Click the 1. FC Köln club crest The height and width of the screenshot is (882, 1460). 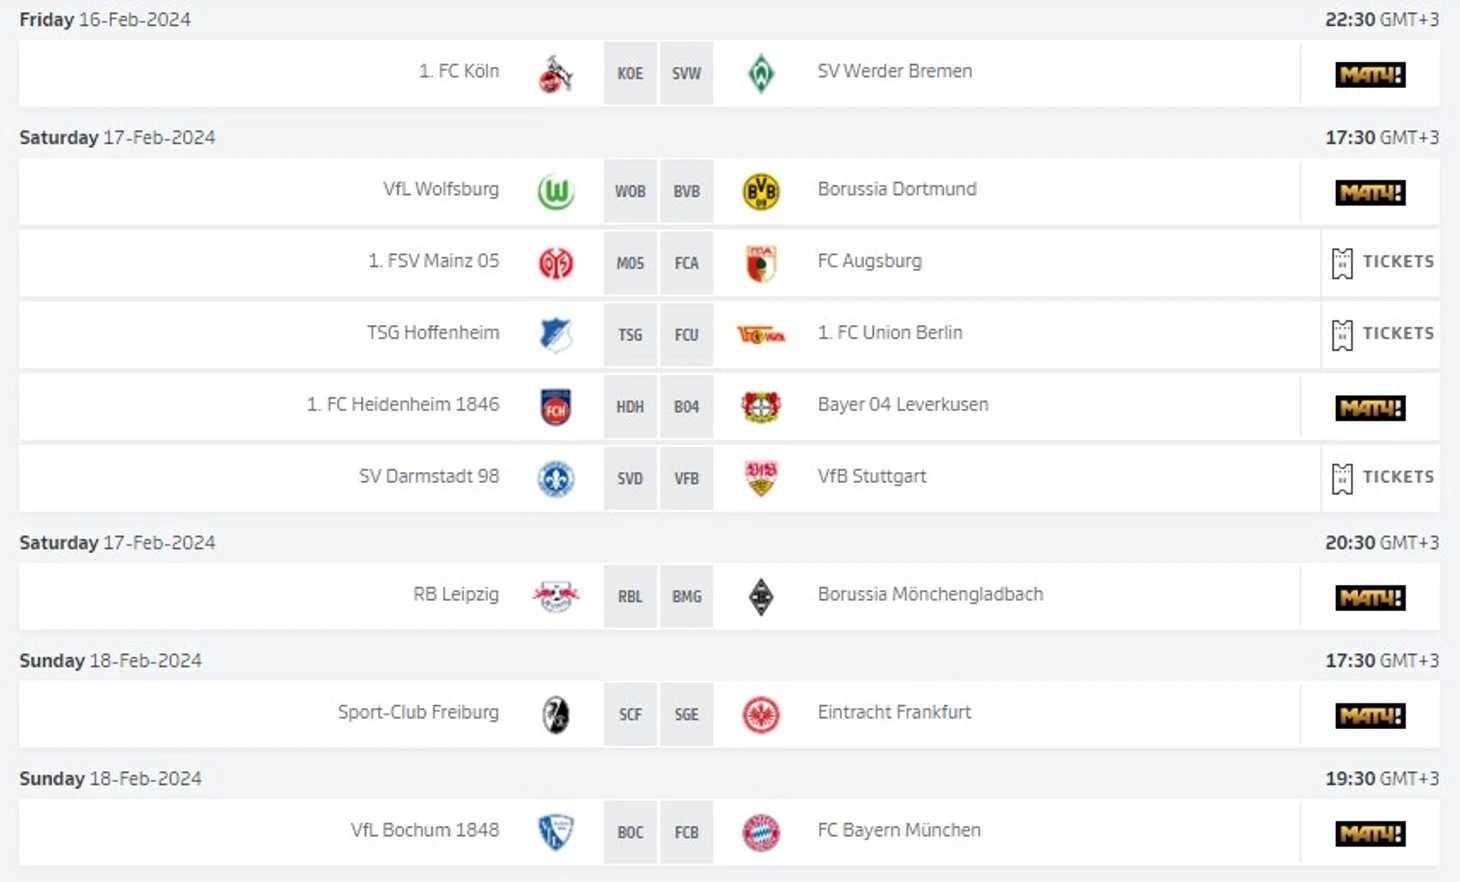pyautogui.click(x=555, y=74)
